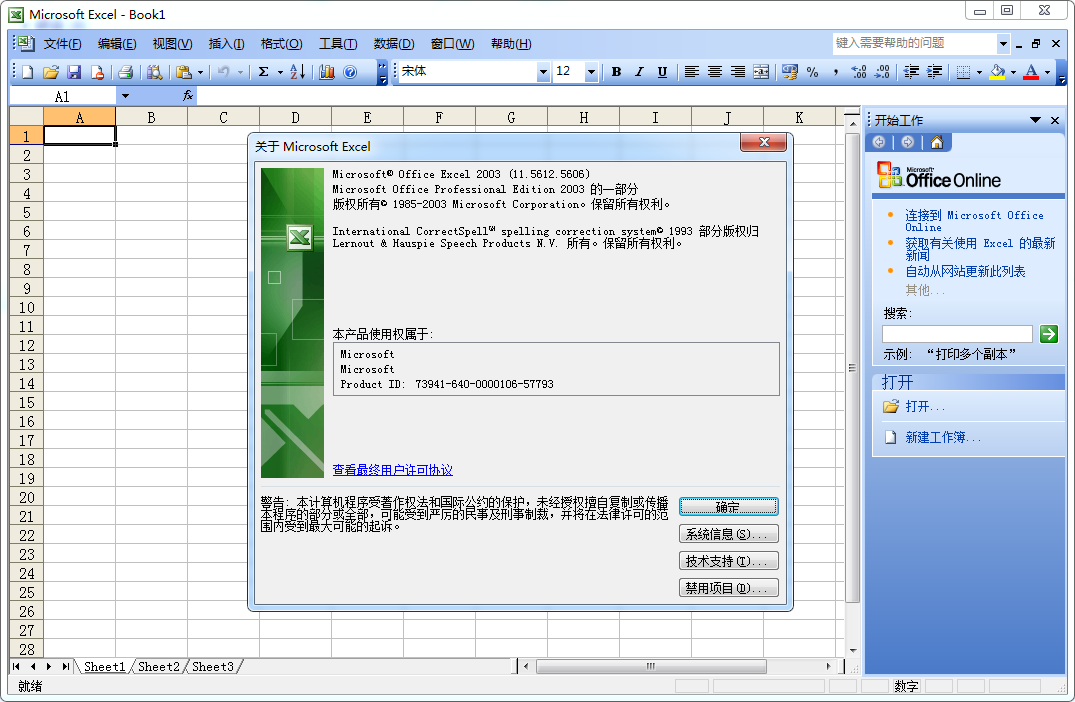Image resolution: width=1075 pixels, height=702 pixels.
Task: Close the About Microsoft Excel dialog
Action: 764,142
